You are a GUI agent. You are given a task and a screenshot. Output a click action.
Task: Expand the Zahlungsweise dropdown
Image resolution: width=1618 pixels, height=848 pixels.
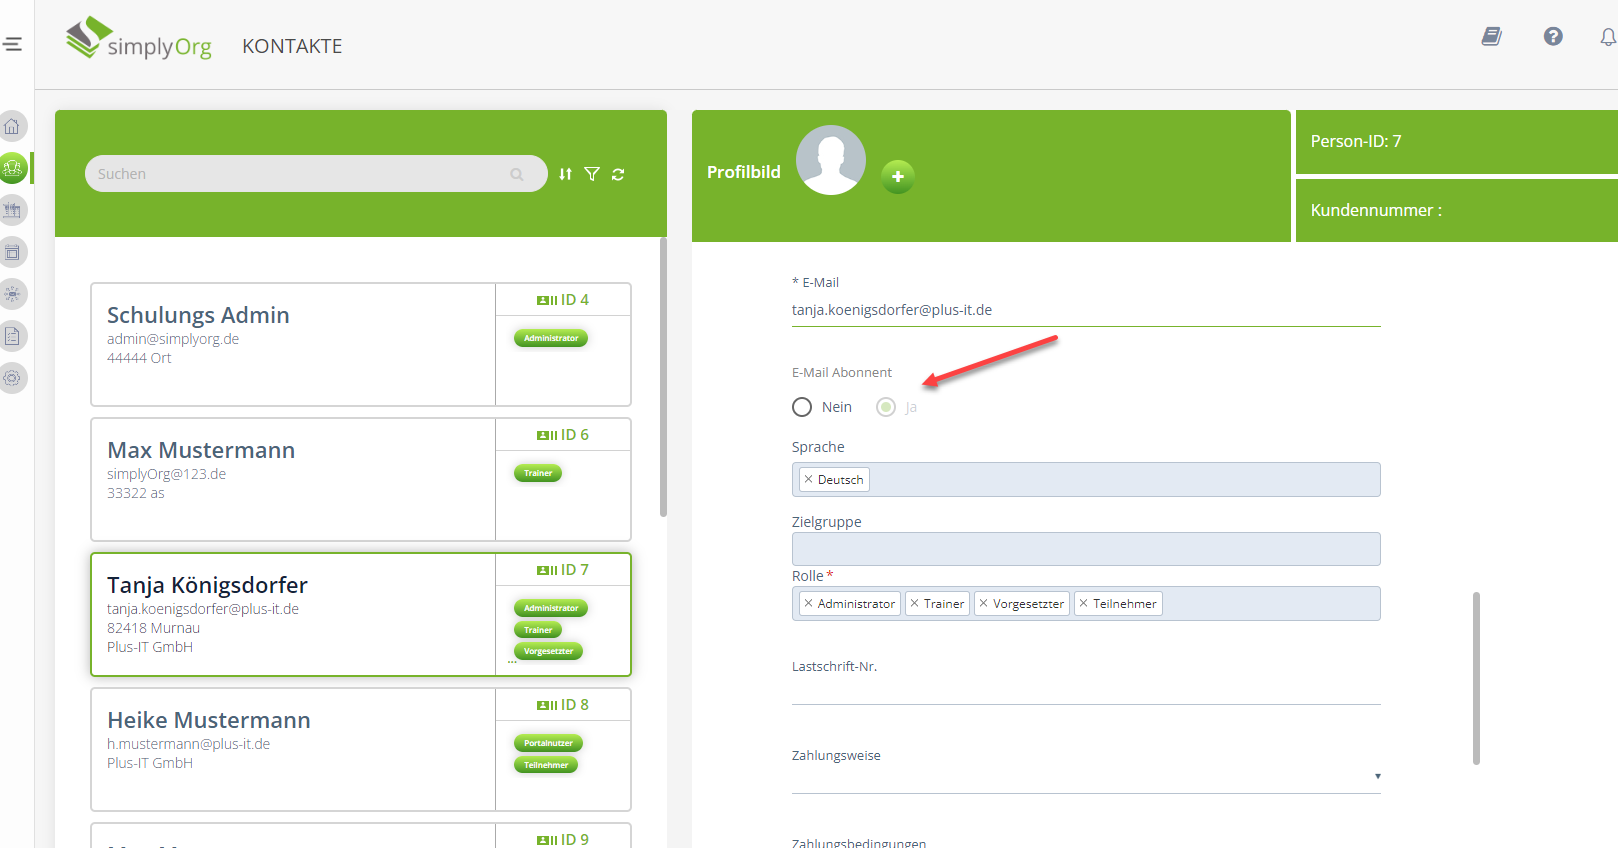1377,776
